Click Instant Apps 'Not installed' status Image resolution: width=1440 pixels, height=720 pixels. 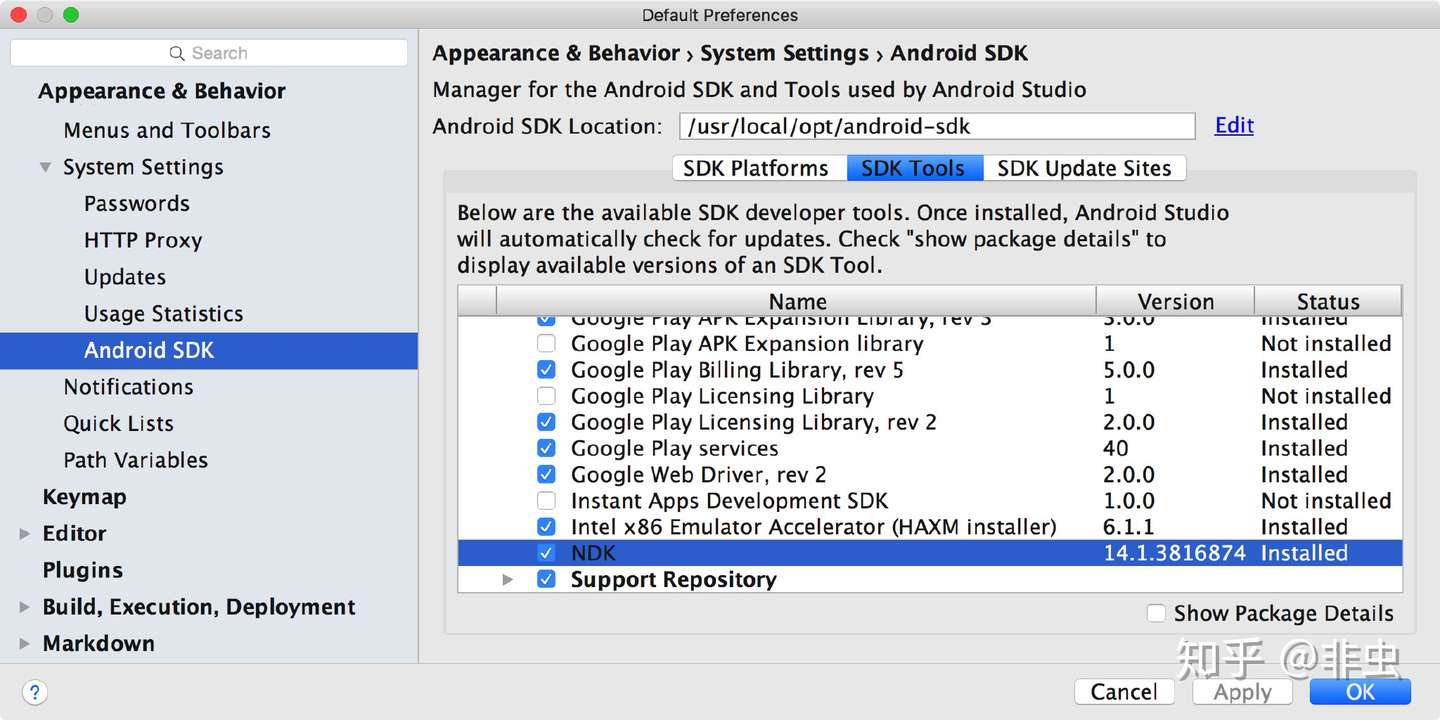click(1326, 500)
